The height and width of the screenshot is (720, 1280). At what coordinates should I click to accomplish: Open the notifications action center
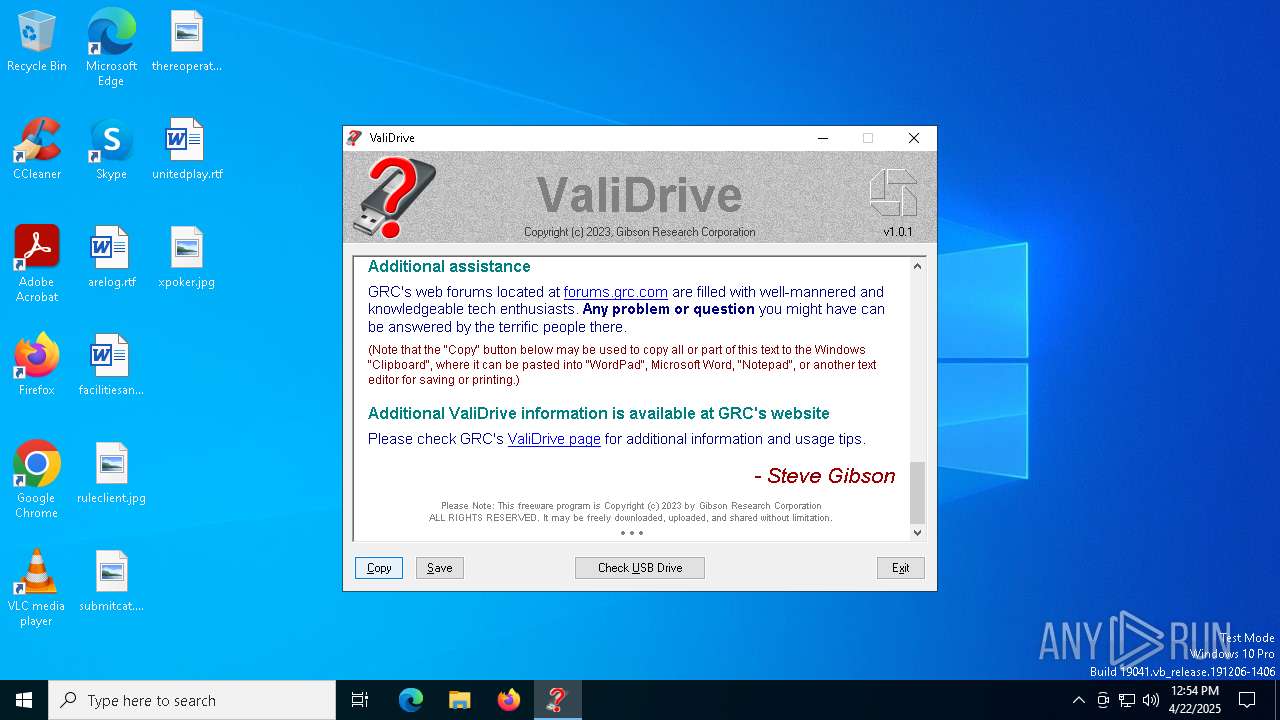(1247, 700)
